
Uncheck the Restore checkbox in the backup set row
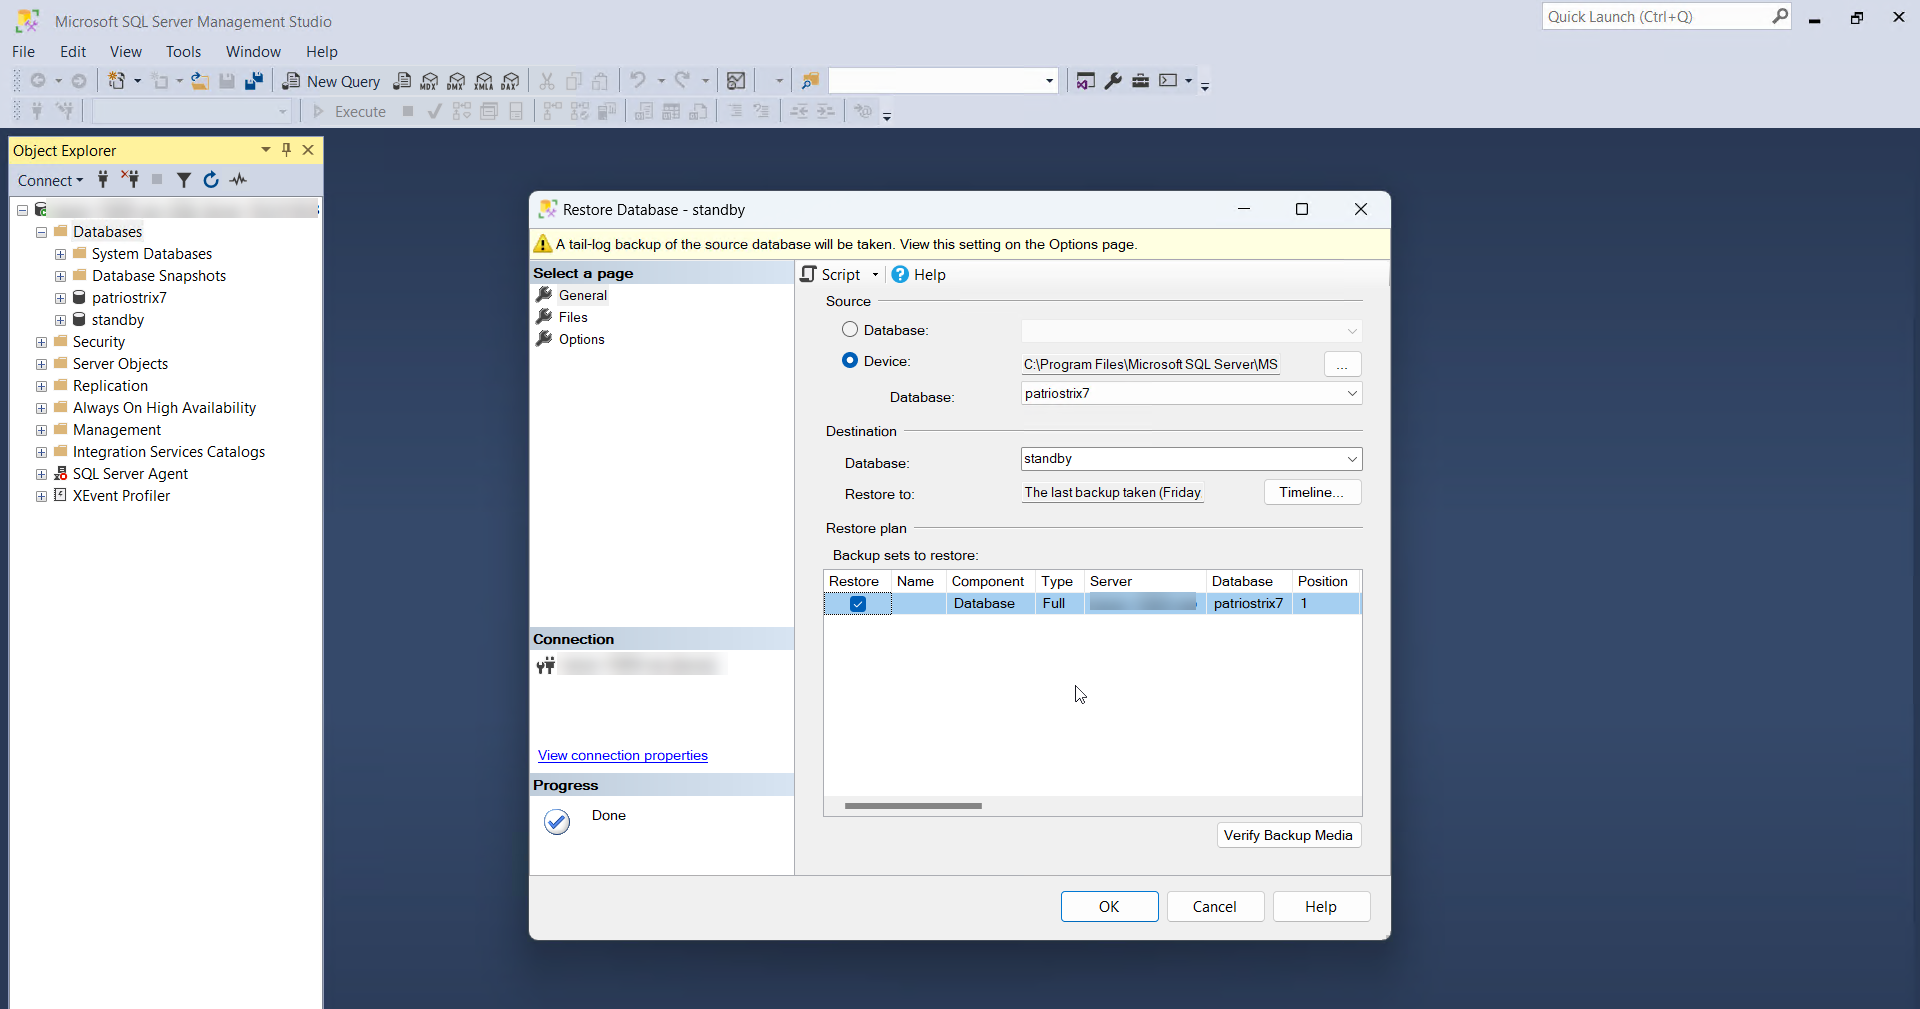click(857, 604)
